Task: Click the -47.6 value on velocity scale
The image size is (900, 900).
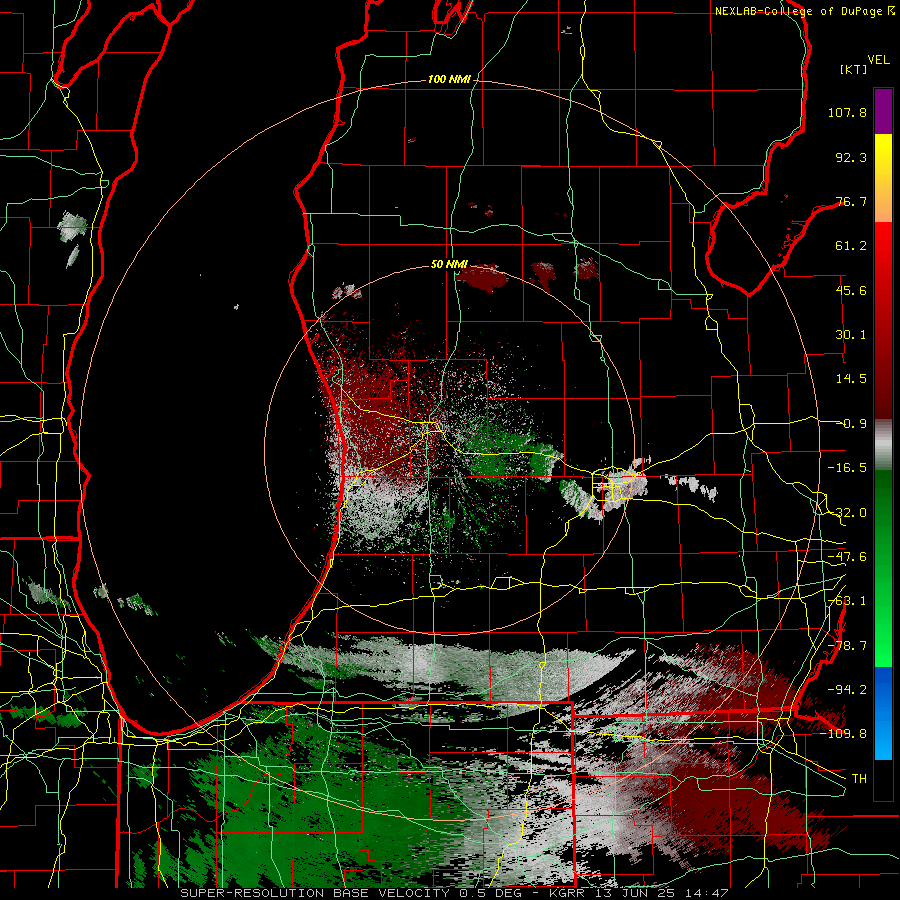Action: click(847, 557)
